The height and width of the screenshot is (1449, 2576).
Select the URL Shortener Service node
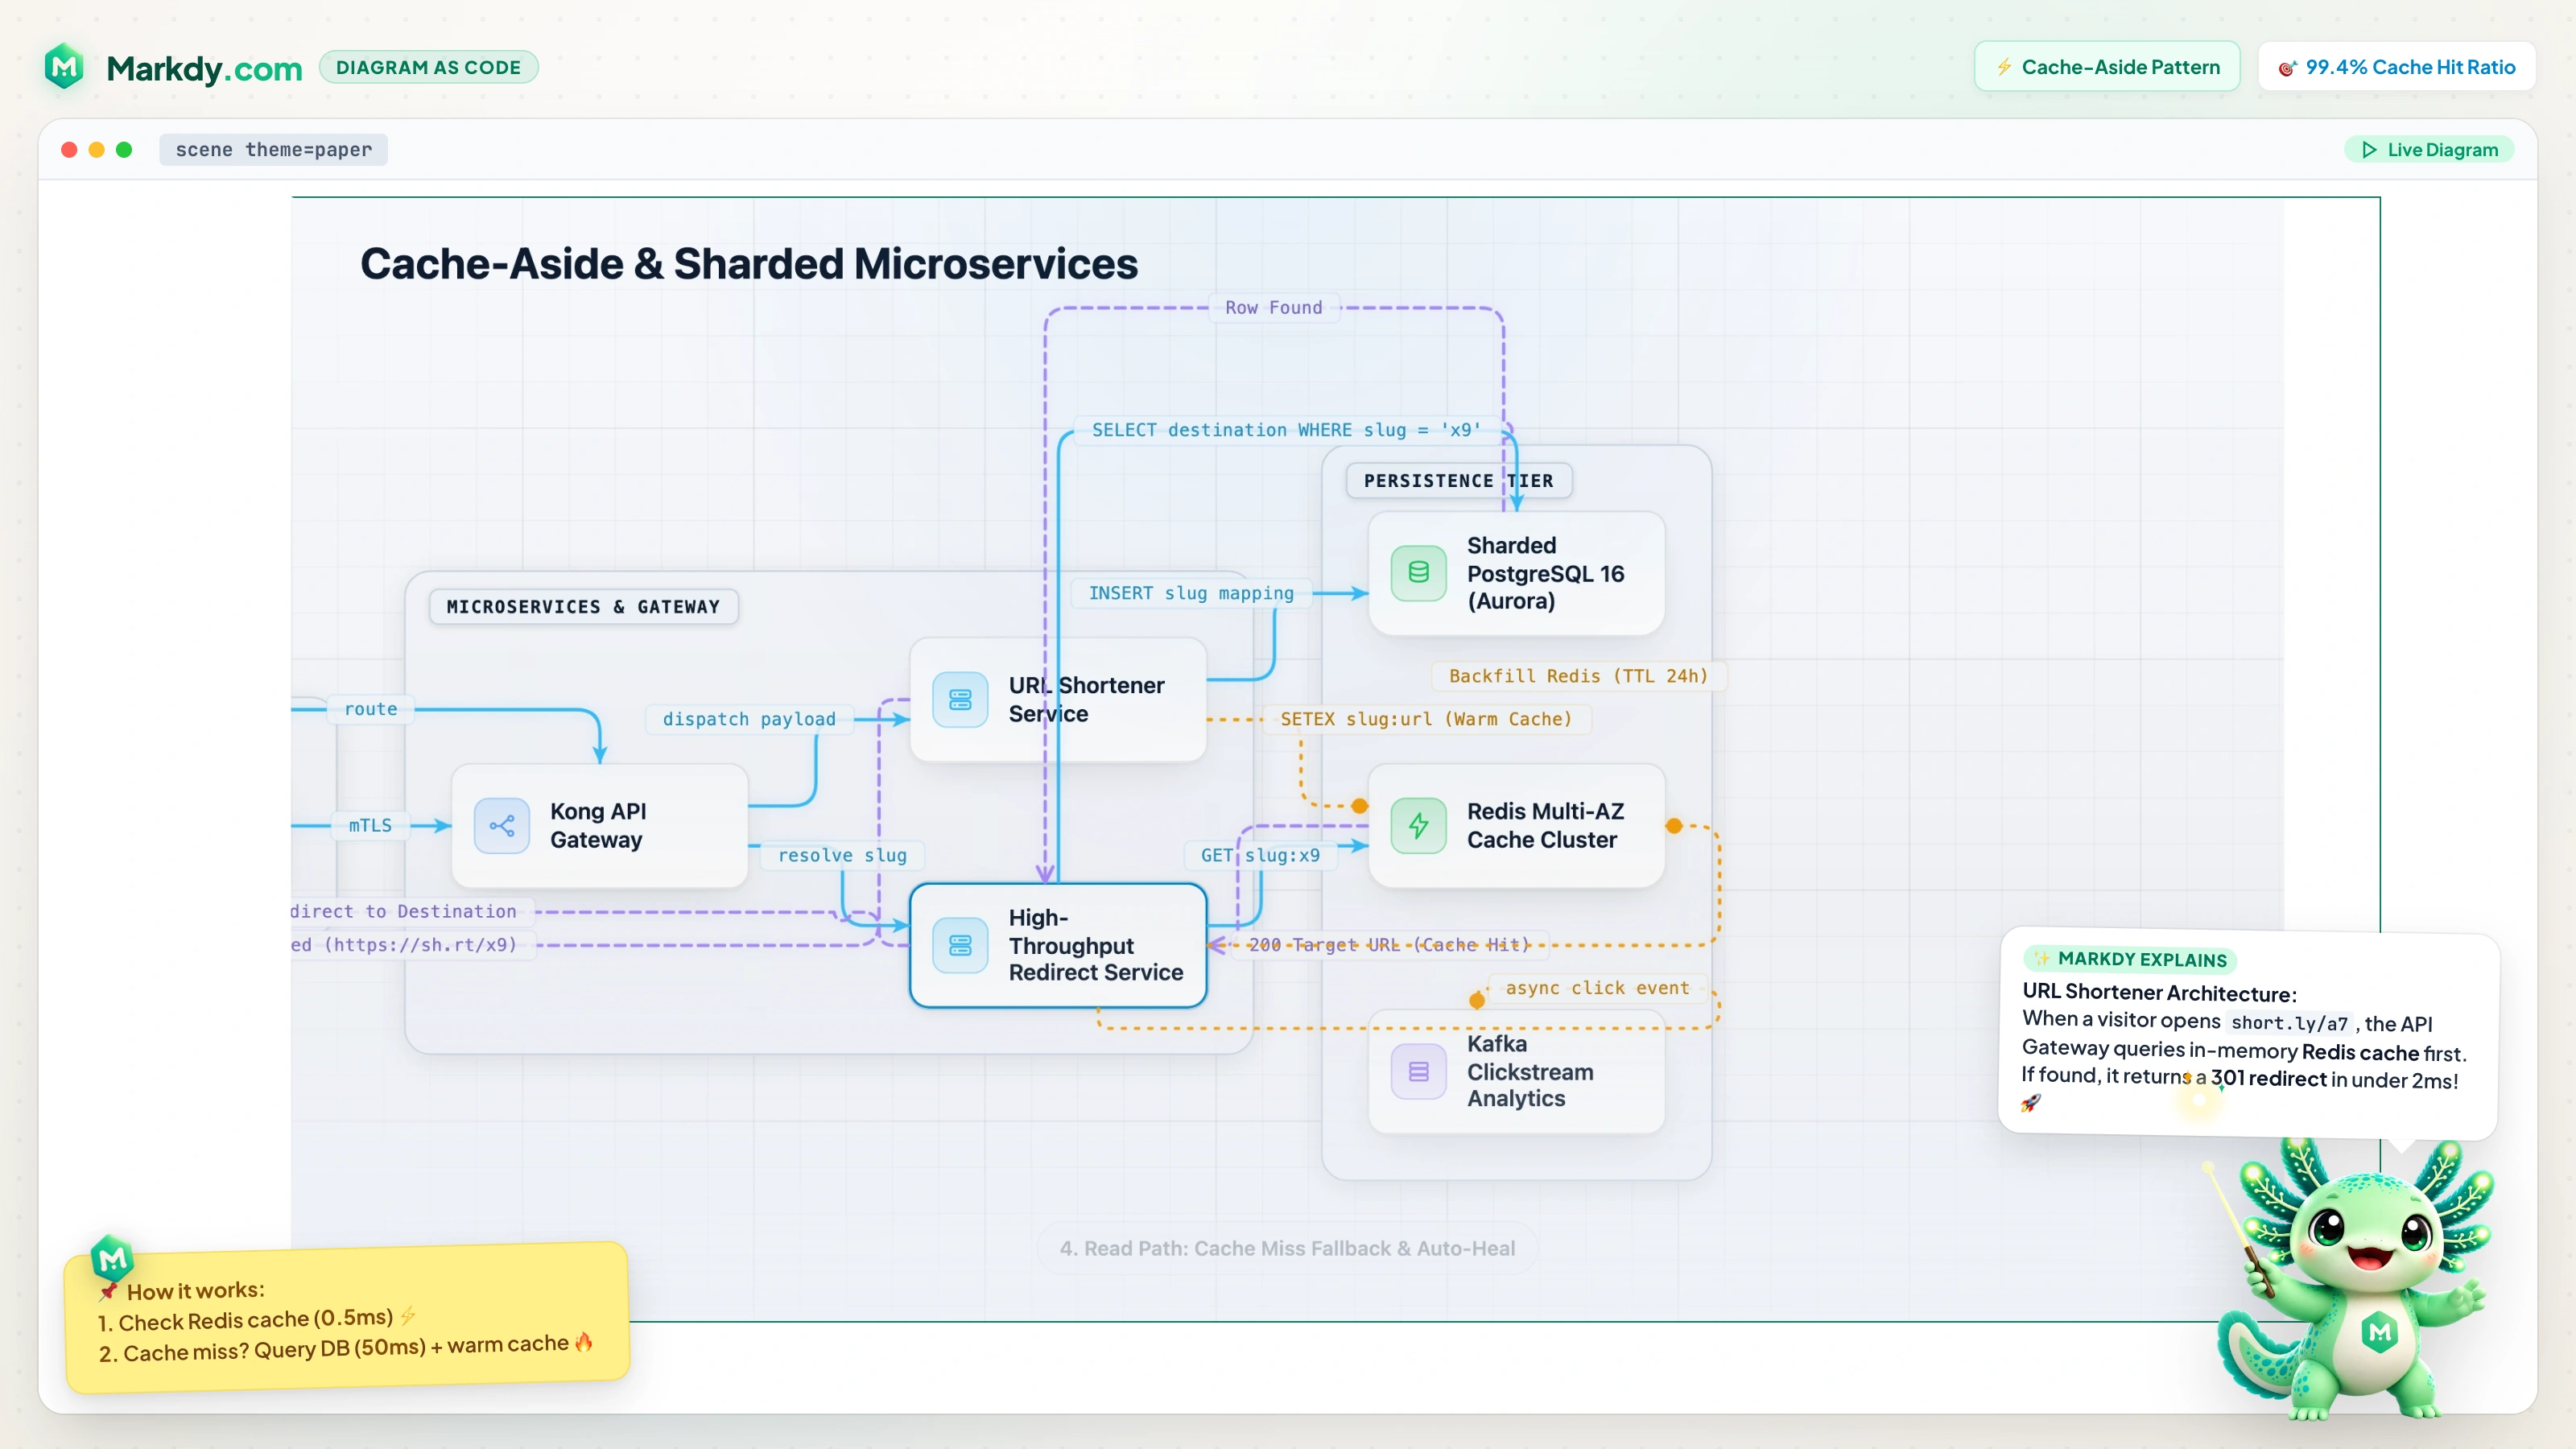[1058, 699]
